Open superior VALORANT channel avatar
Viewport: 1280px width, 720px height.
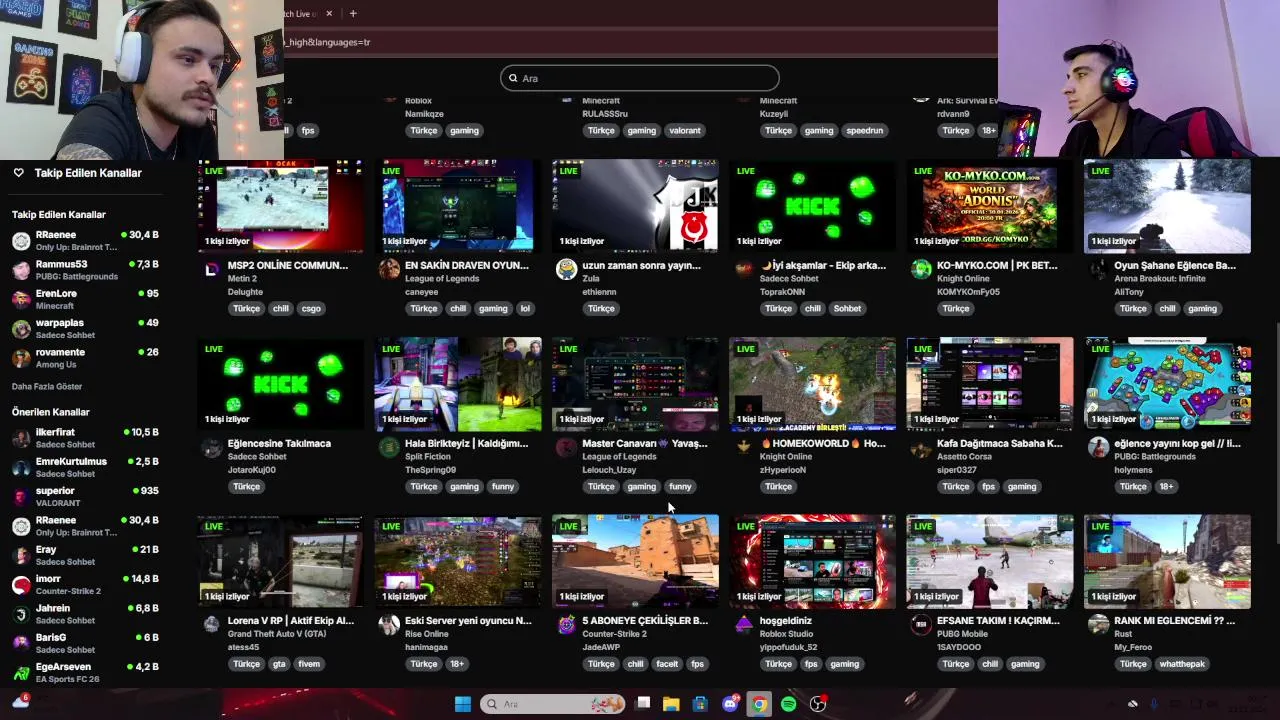[21, 497]
